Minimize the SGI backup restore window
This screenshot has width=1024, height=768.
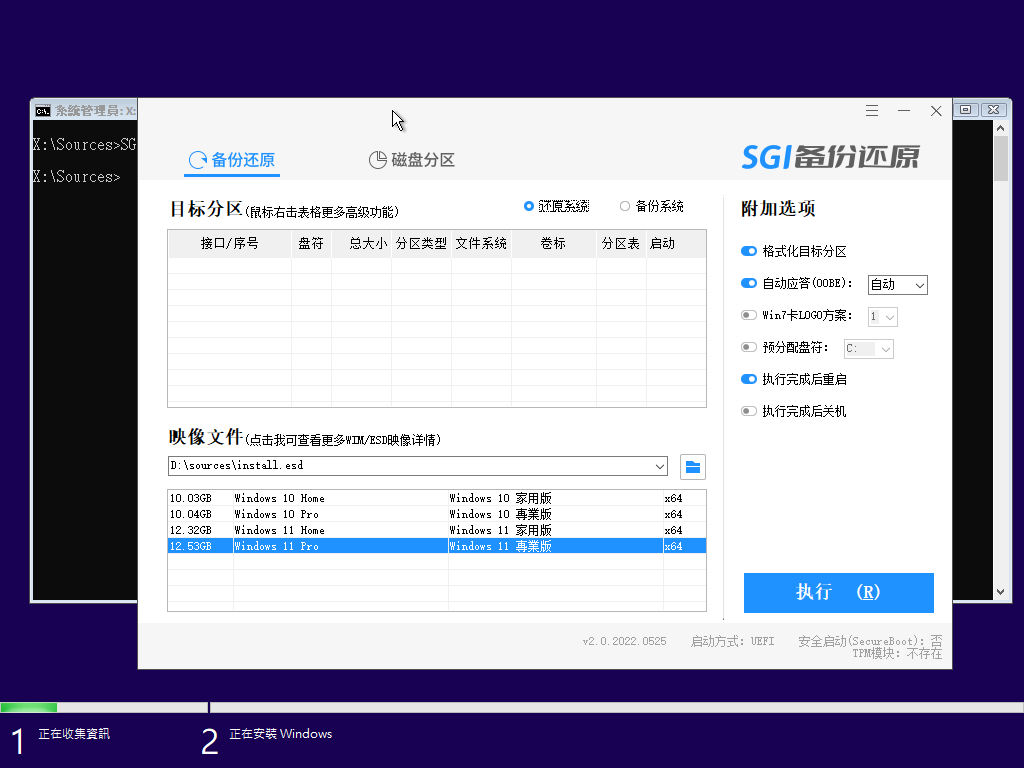[x=904, y=111]
